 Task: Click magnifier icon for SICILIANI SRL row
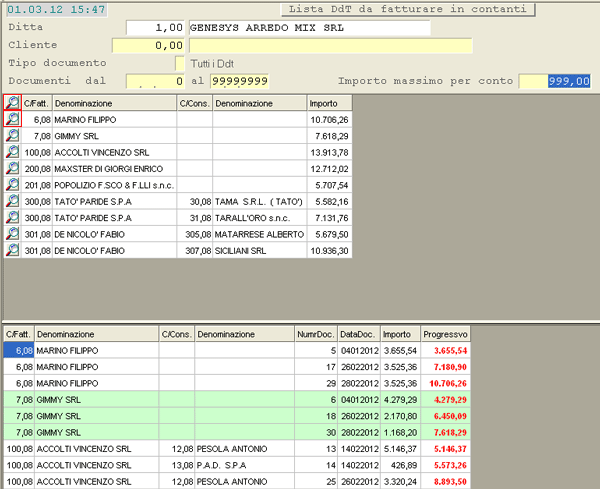12,250
